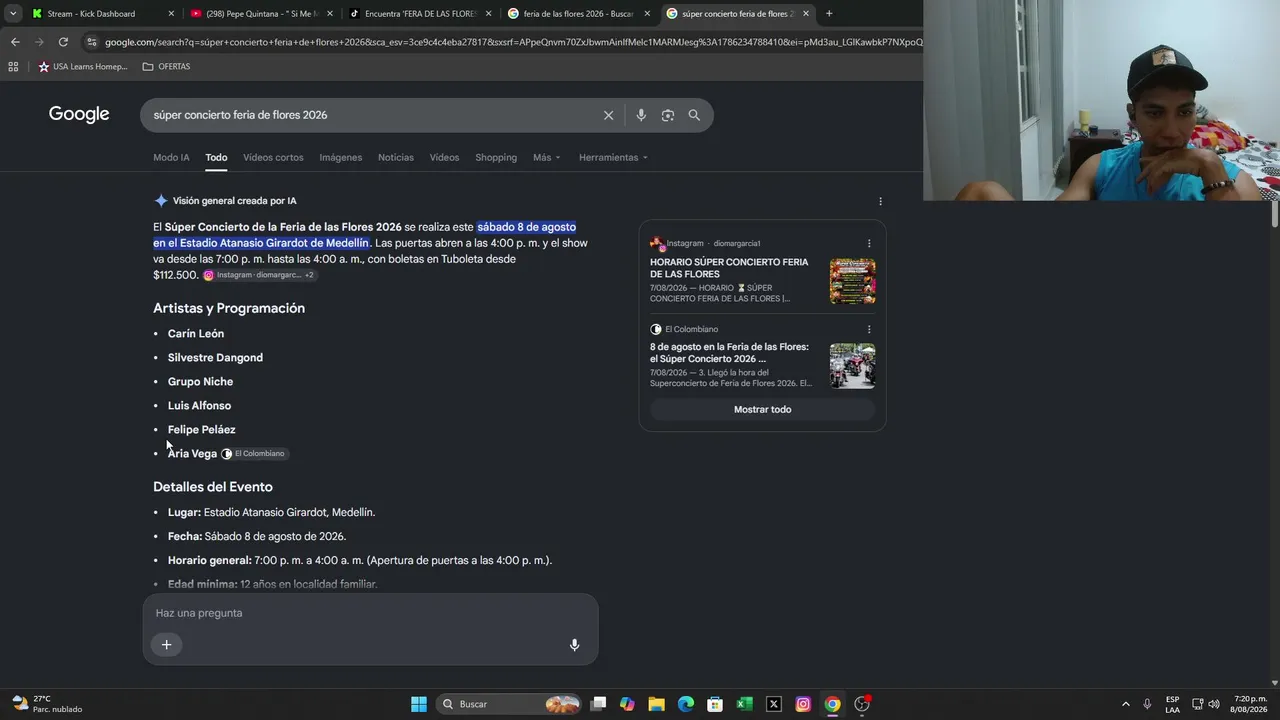This screenshot has height=720, width=1280.
Task: Open the Shopping results tab
Action: pyautogui.click(x=496, y=157)
